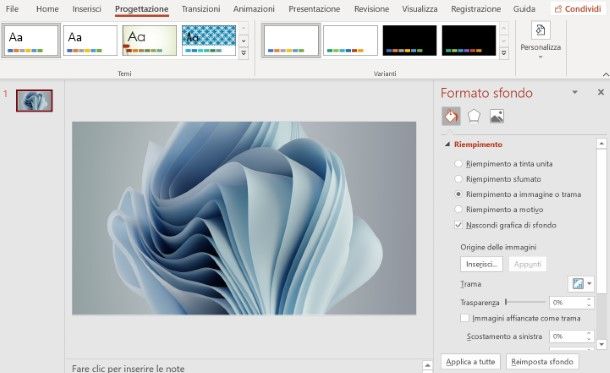Switch to the Animazioni tab
Screen dimensions: 610x373
coord(254,9)
